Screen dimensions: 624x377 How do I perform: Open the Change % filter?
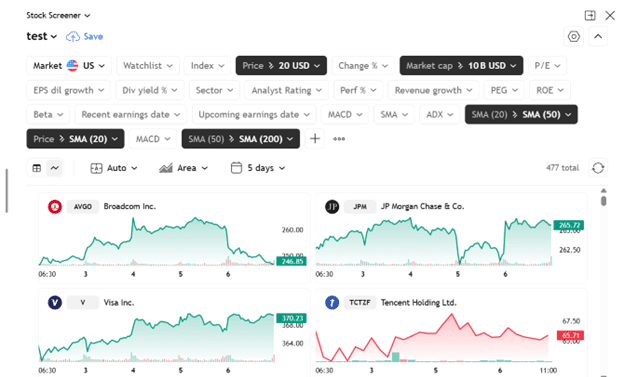(x=363, y=66)
